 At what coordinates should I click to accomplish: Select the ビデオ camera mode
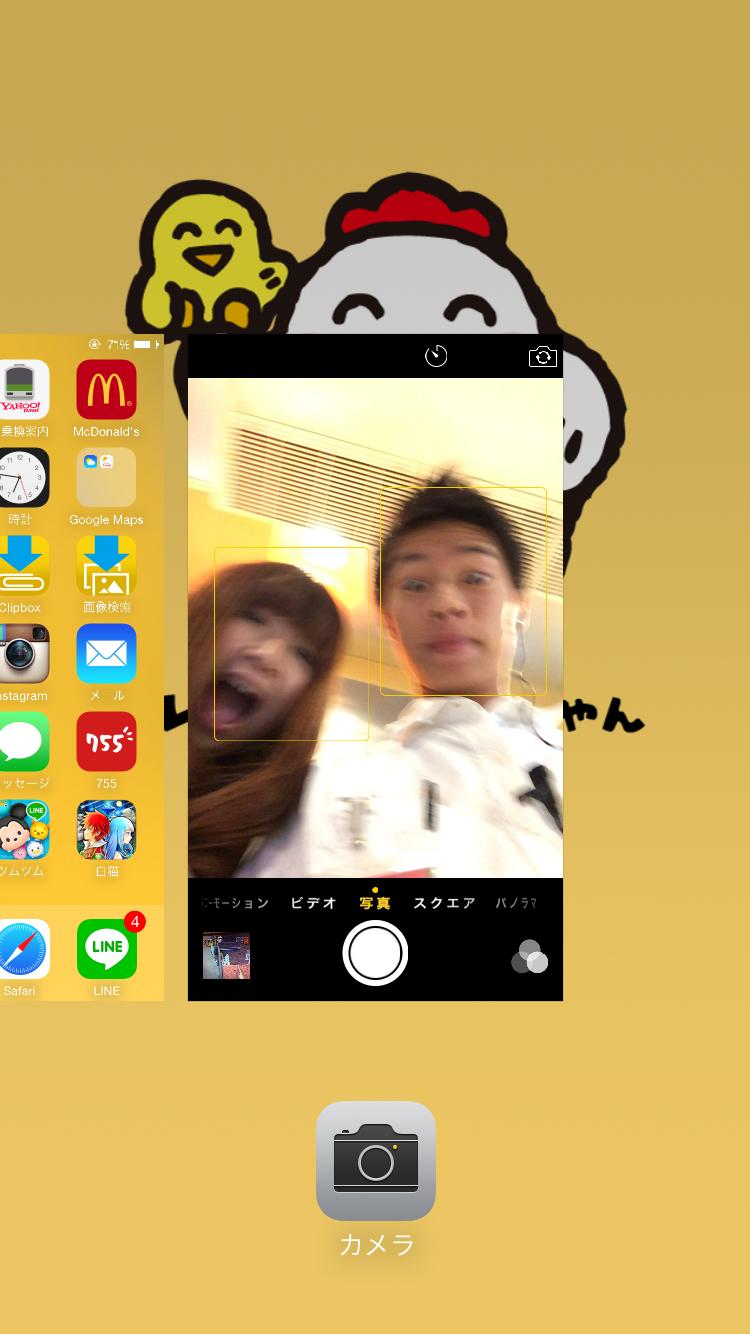(313, 903)
